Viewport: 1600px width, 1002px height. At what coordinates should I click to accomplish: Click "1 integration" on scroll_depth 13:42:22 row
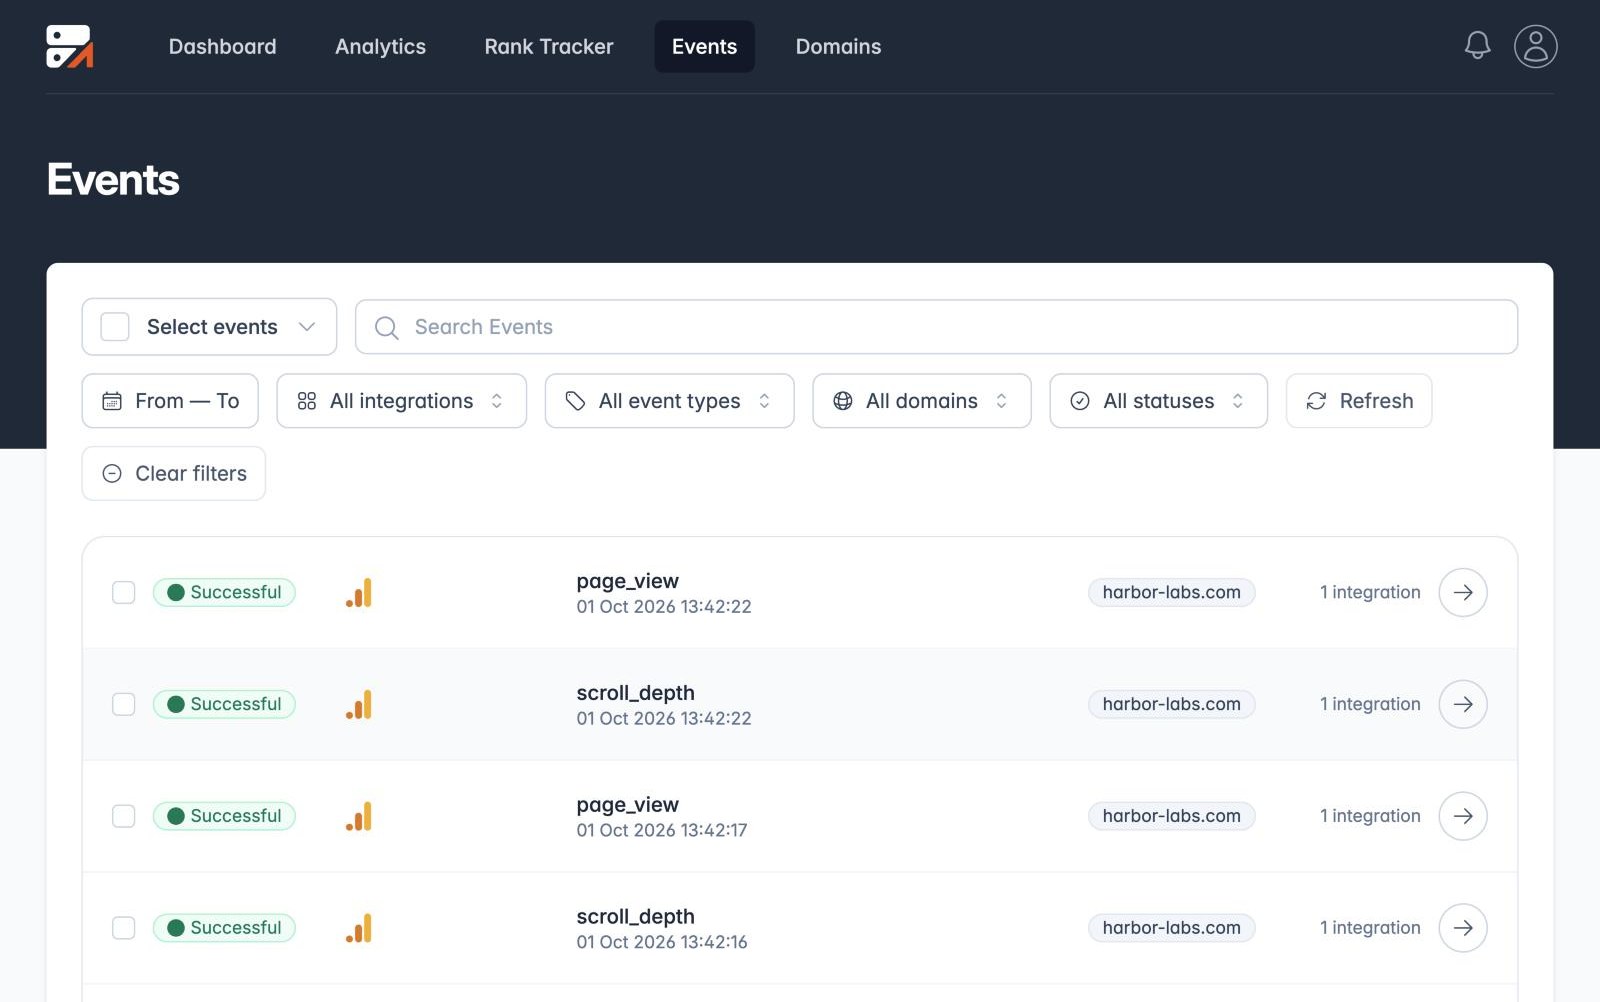pos(1370,704)
